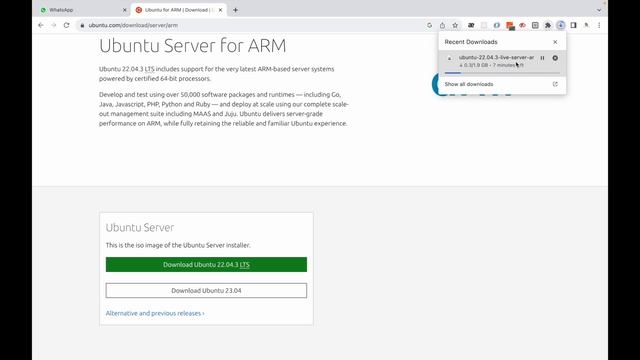This screenshot has width=640, height=360.
Task: Click the pin-like icon right of side panel
Action: 587,25
